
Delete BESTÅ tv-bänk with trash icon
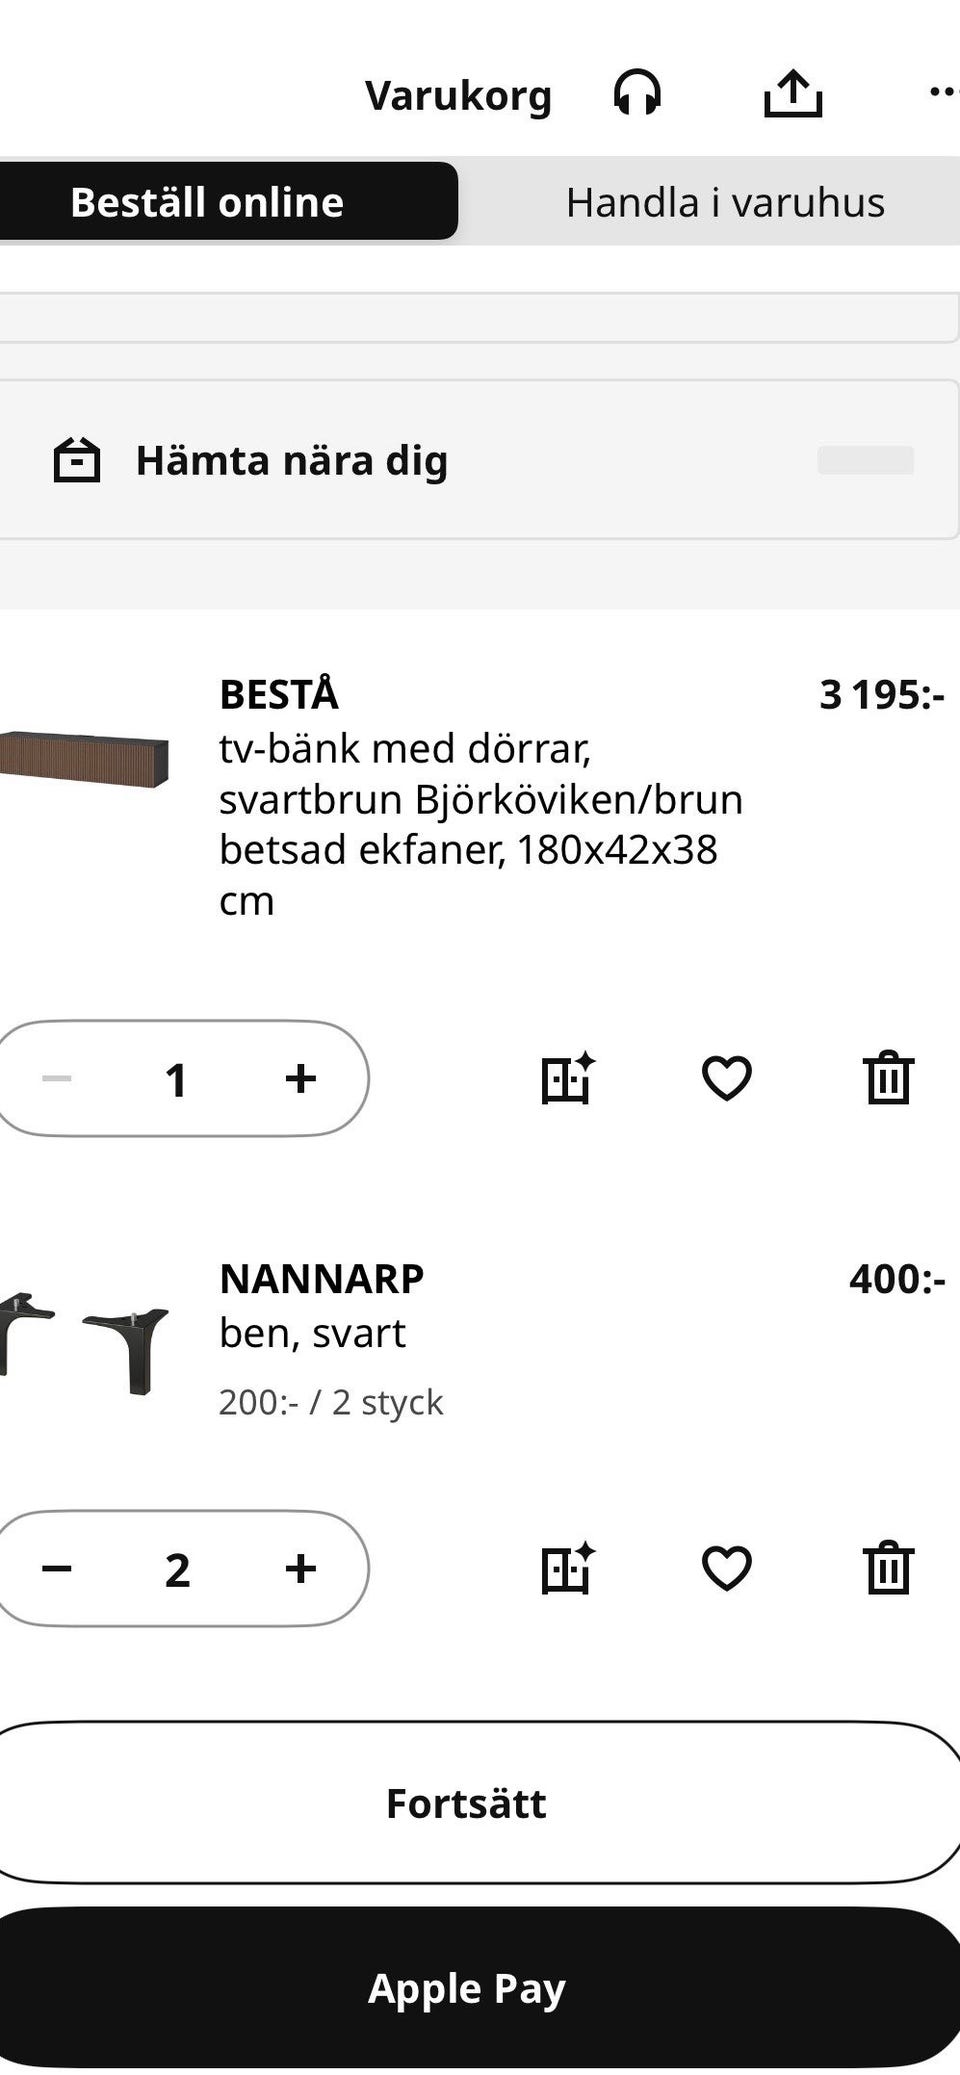tap(888, 1078)
